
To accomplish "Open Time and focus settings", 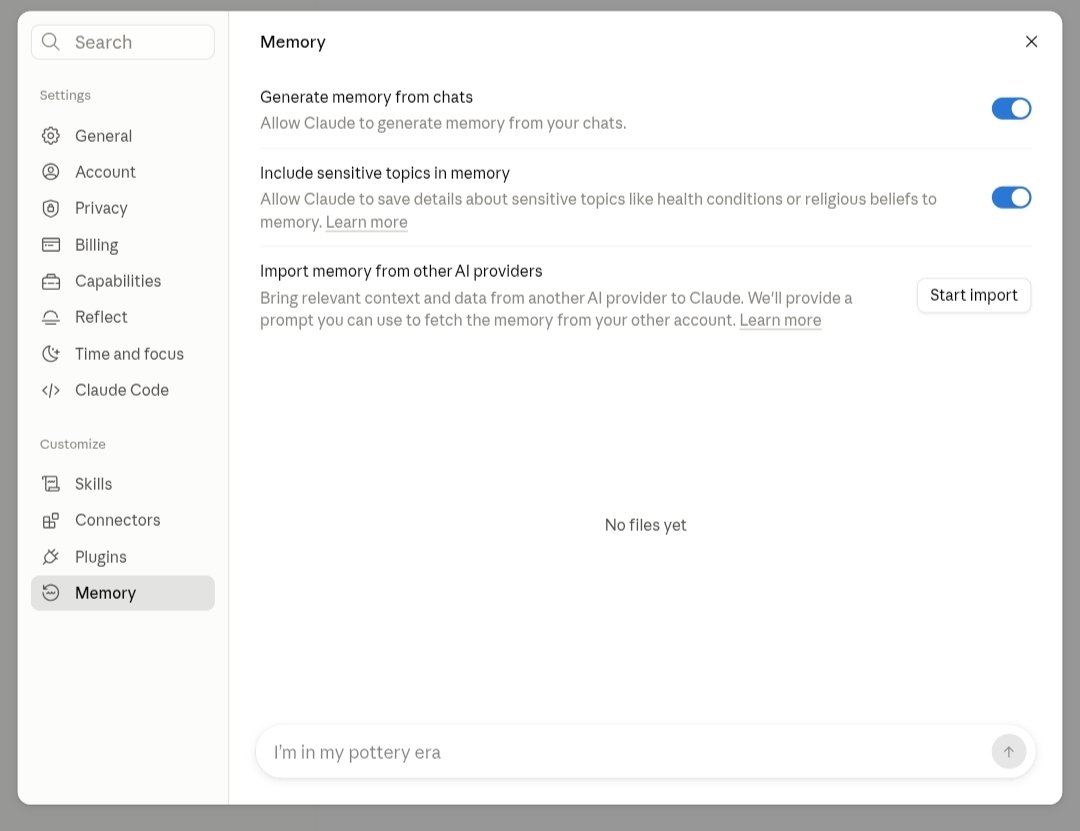I will click(123, 353).
